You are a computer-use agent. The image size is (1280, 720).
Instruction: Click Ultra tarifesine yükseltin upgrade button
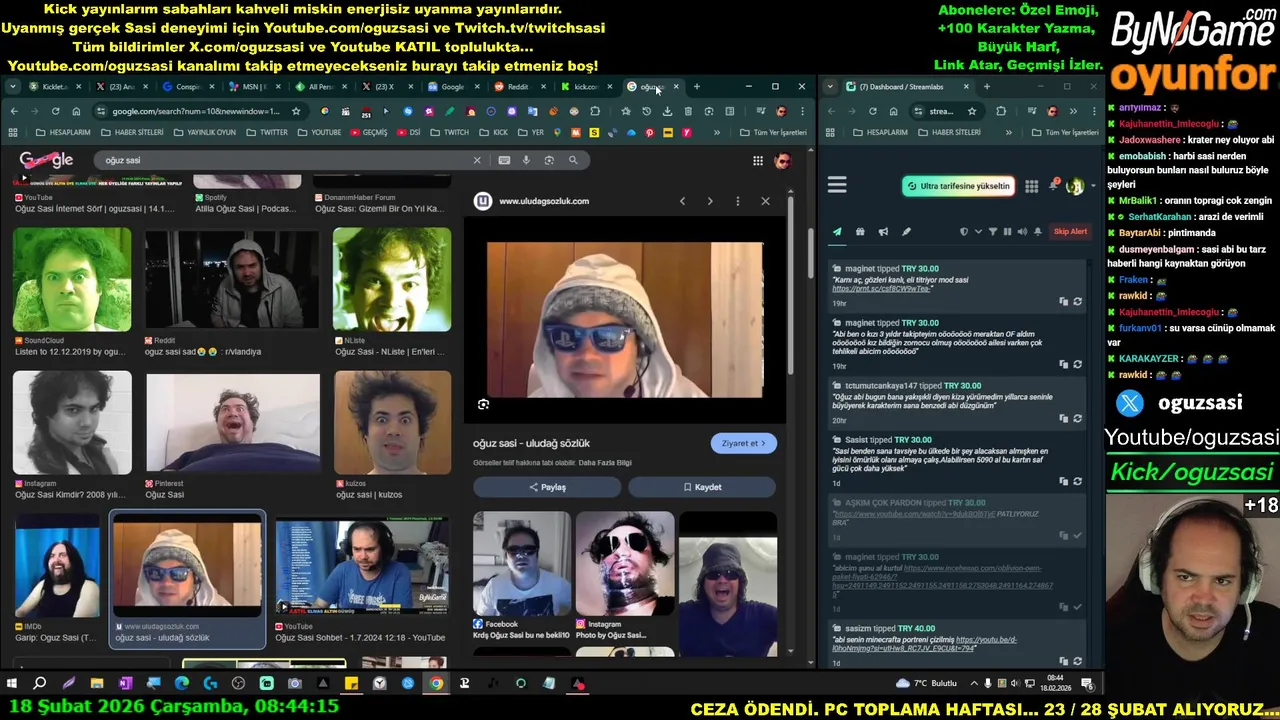pyautogui.click(x=958, y=186)
